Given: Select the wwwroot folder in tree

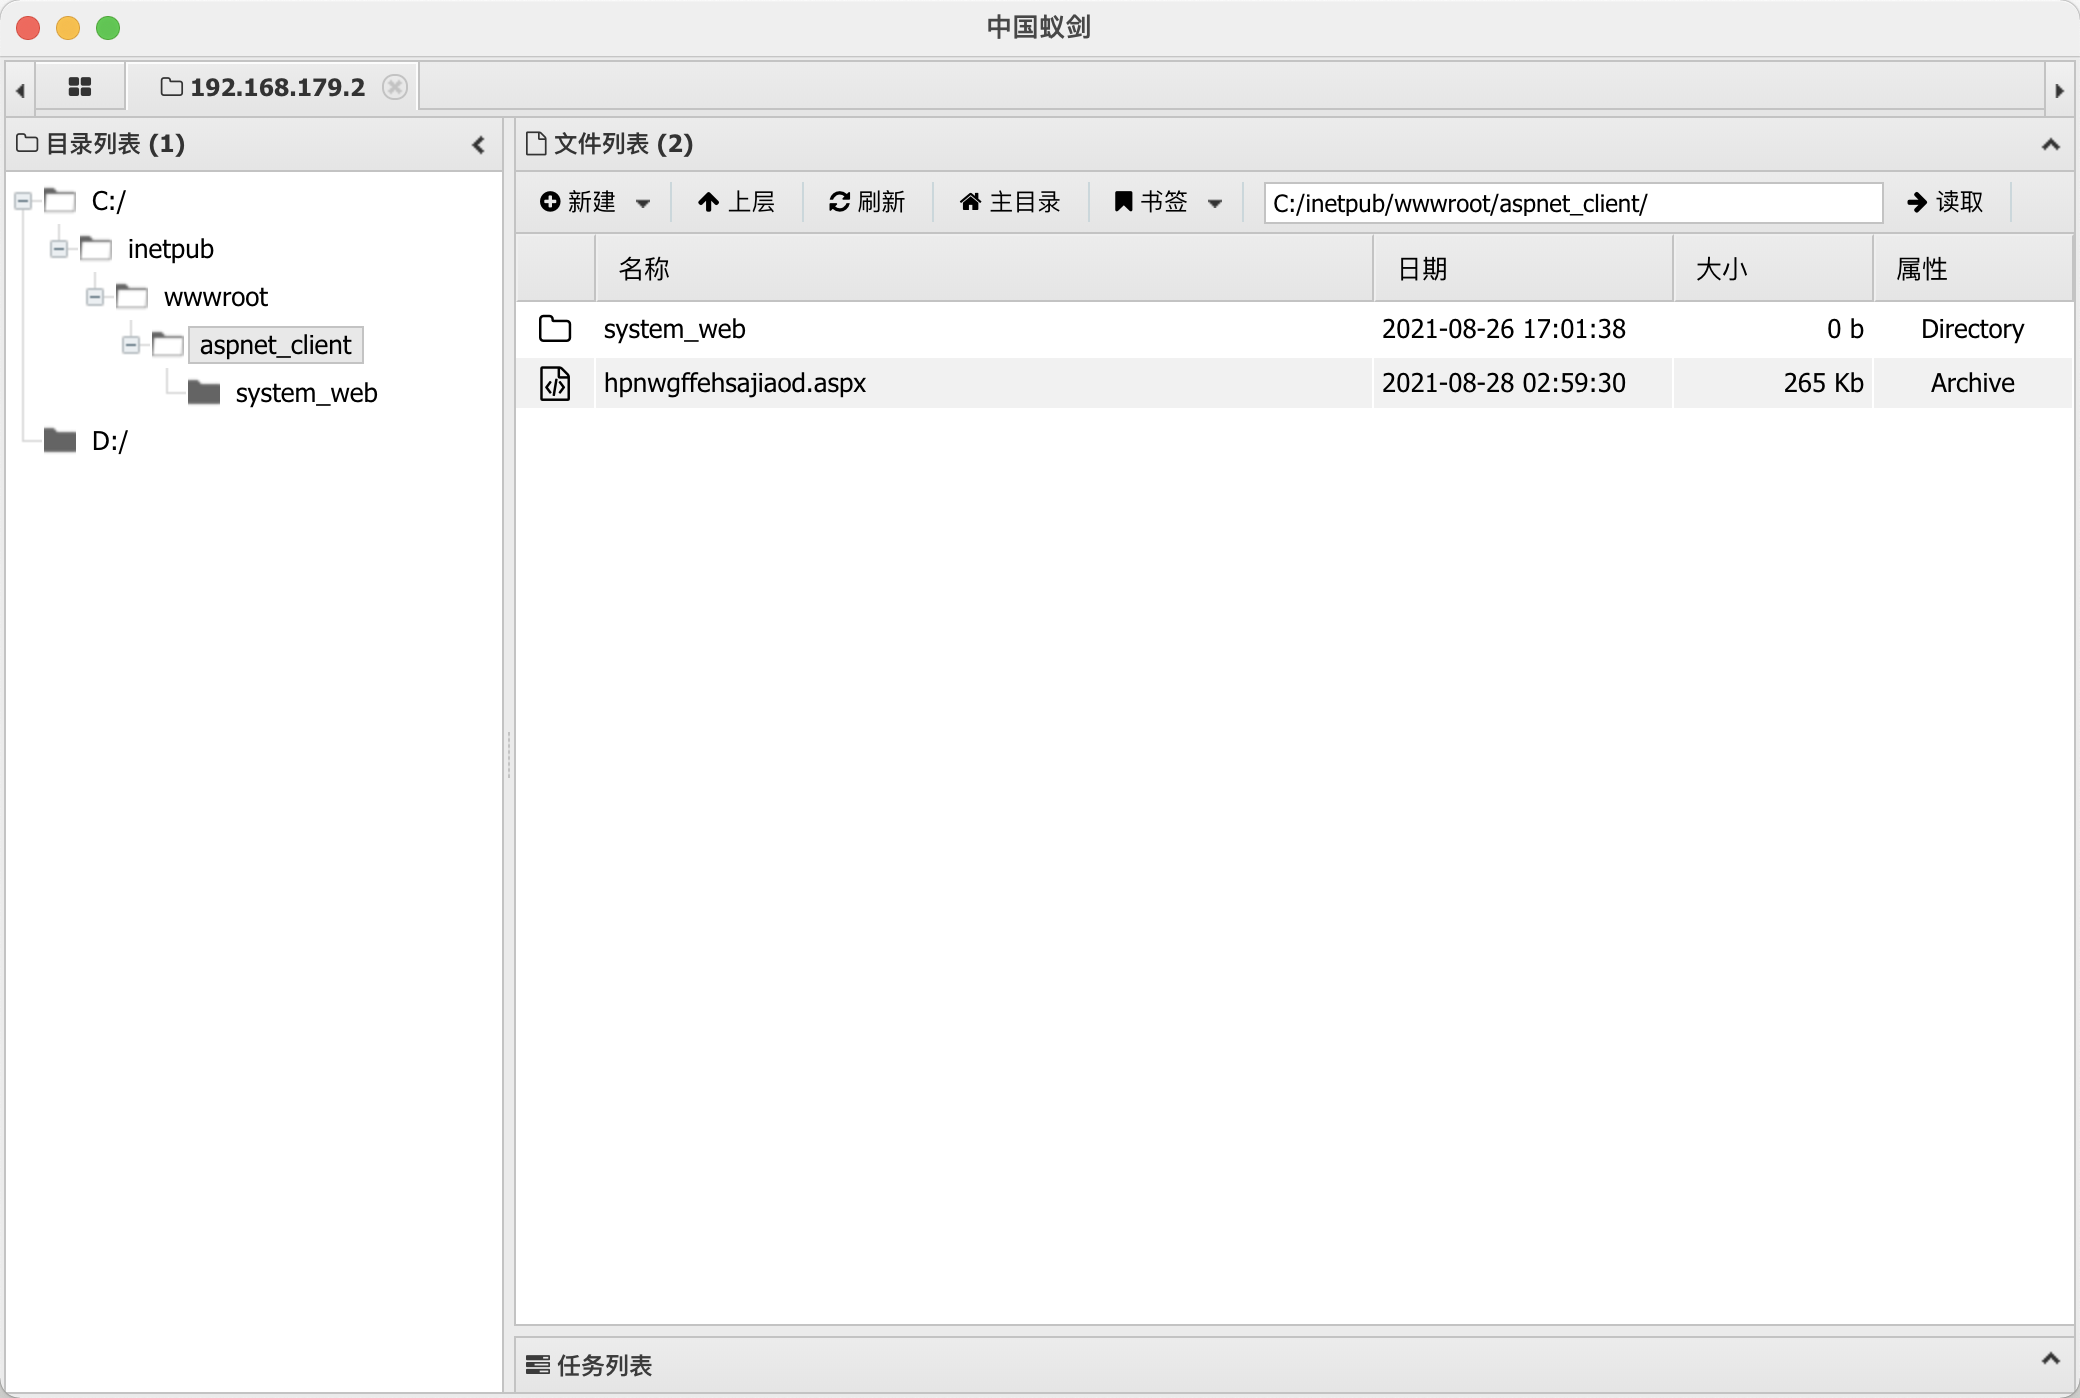Looking at the screenshot, I should coord(215,297).
